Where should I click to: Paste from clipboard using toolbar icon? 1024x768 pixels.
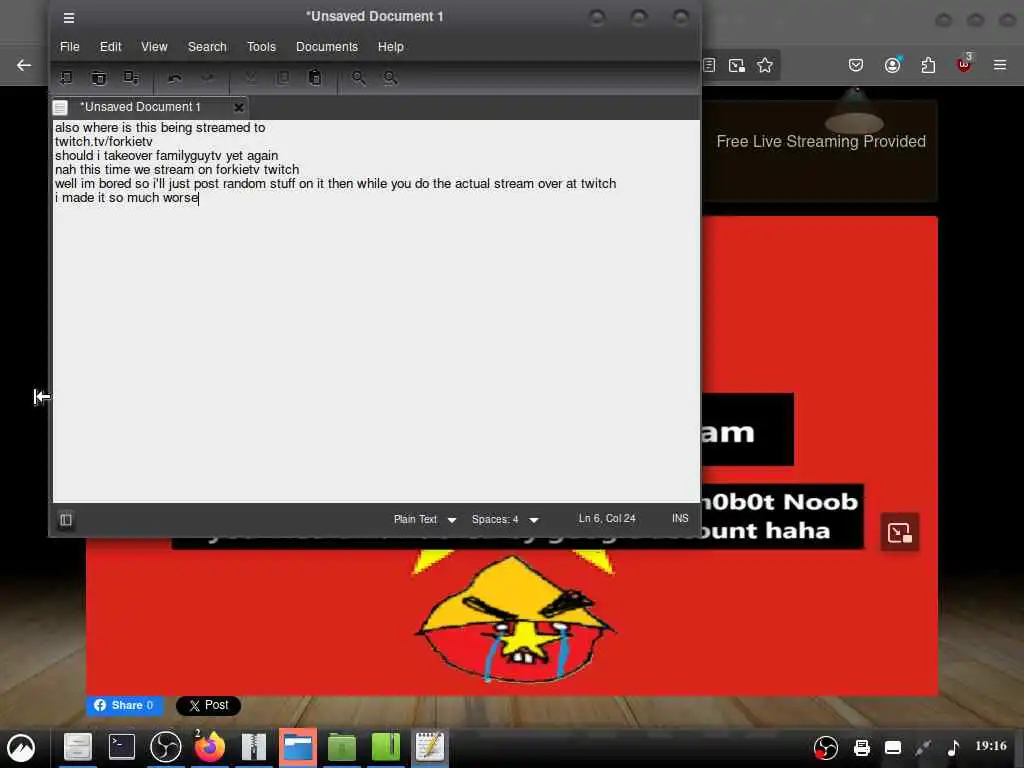click(x=315, y=78)
